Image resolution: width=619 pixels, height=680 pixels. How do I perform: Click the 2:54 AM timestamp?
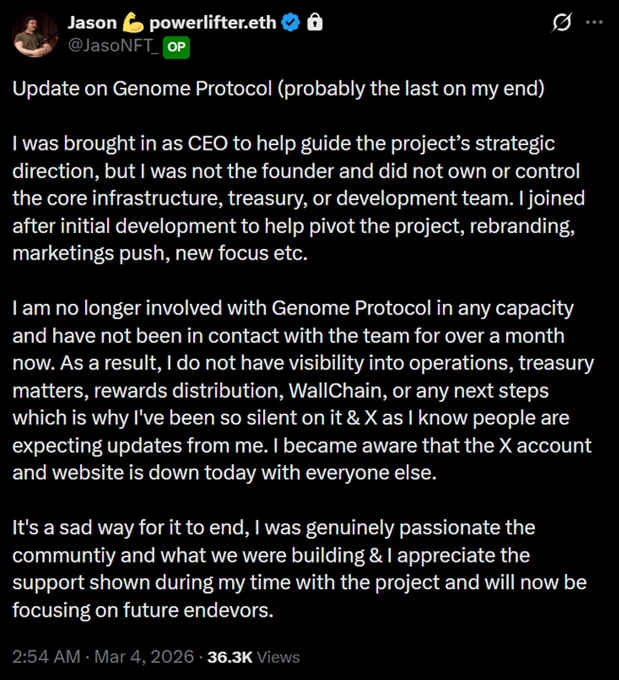coord(46,657)
